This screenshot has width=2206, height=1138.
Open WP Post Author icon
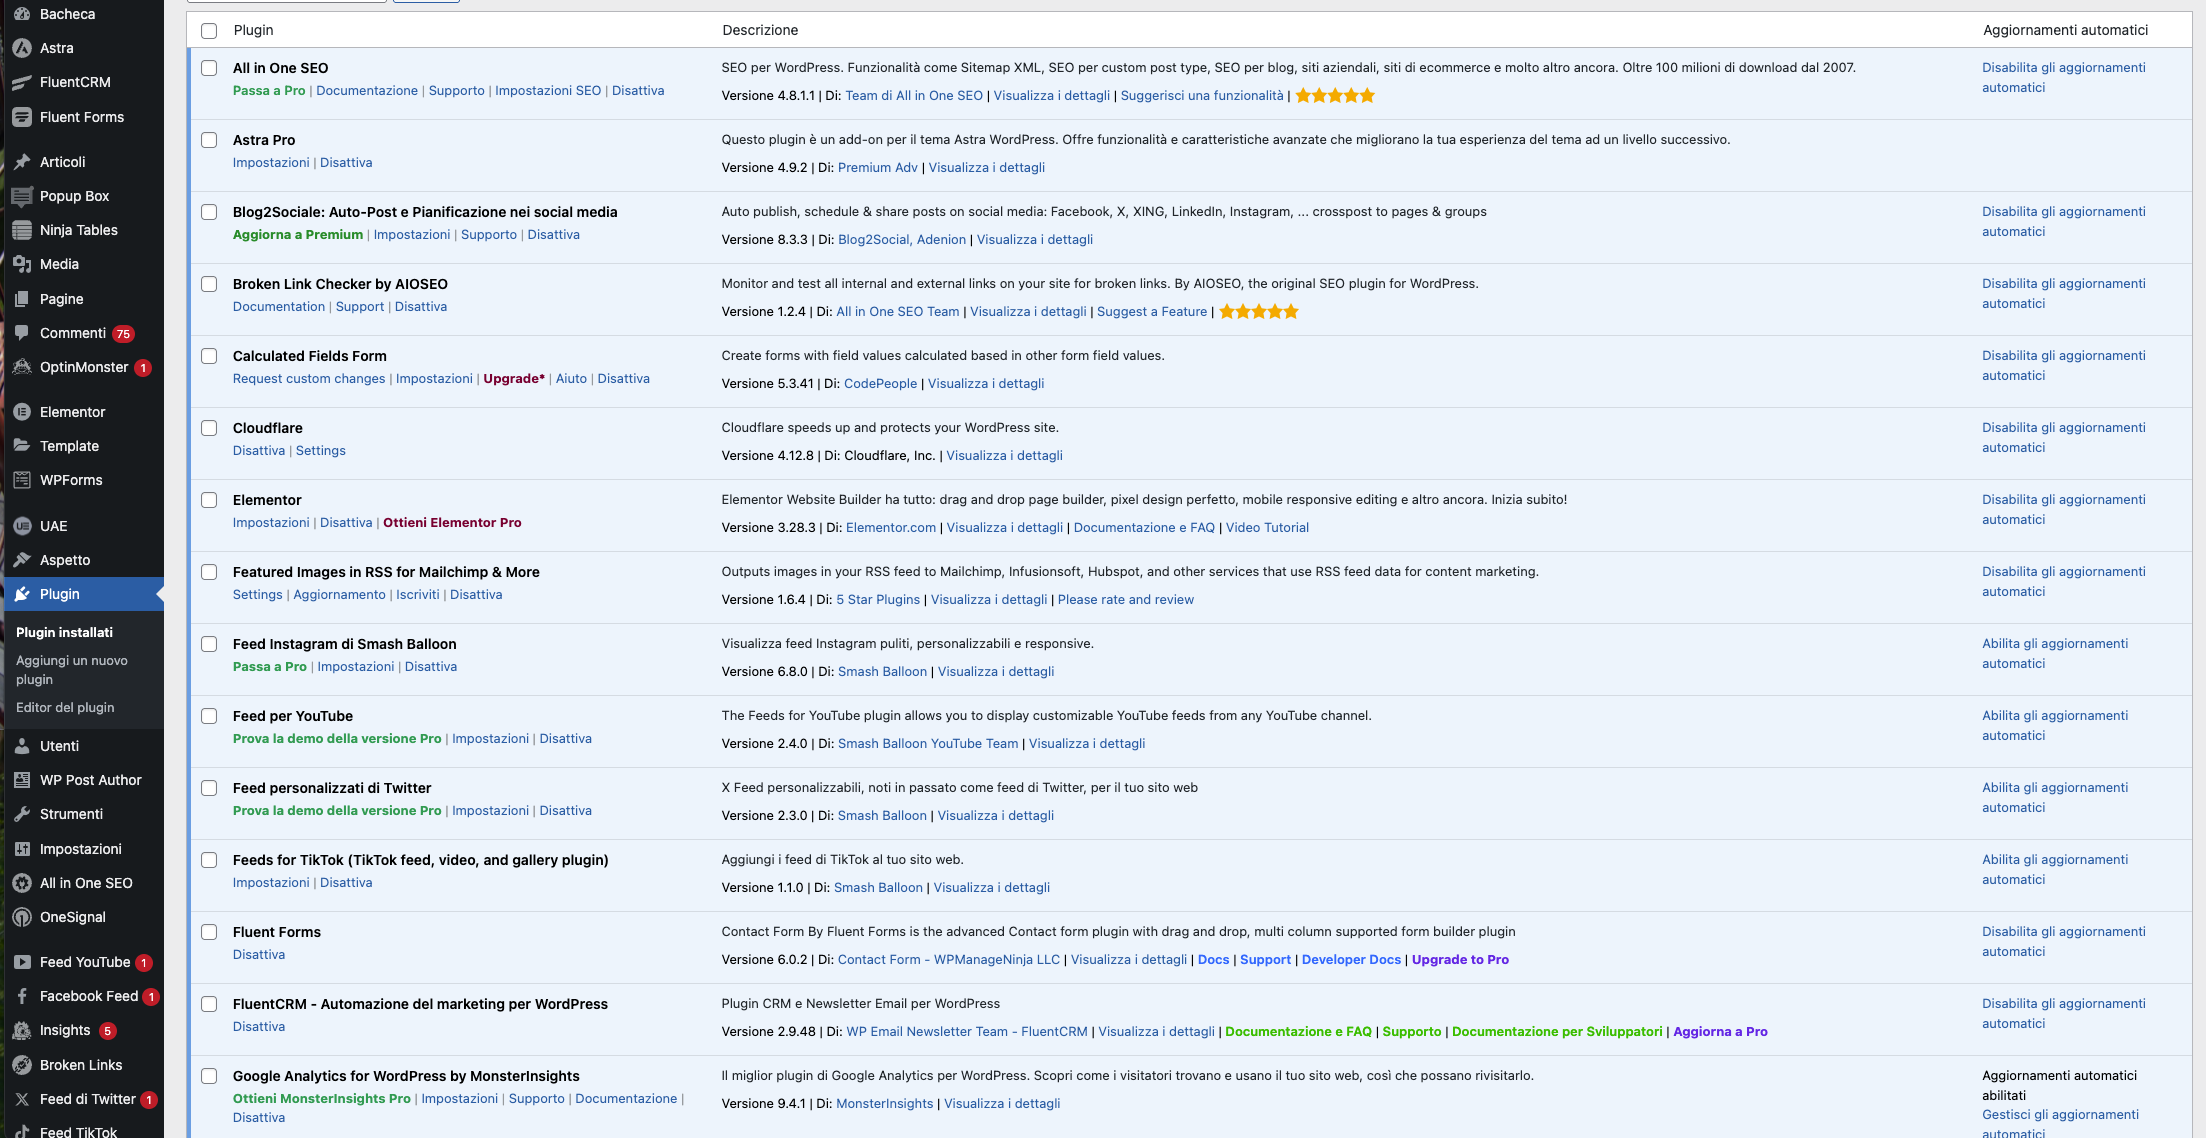coord(22,780)
